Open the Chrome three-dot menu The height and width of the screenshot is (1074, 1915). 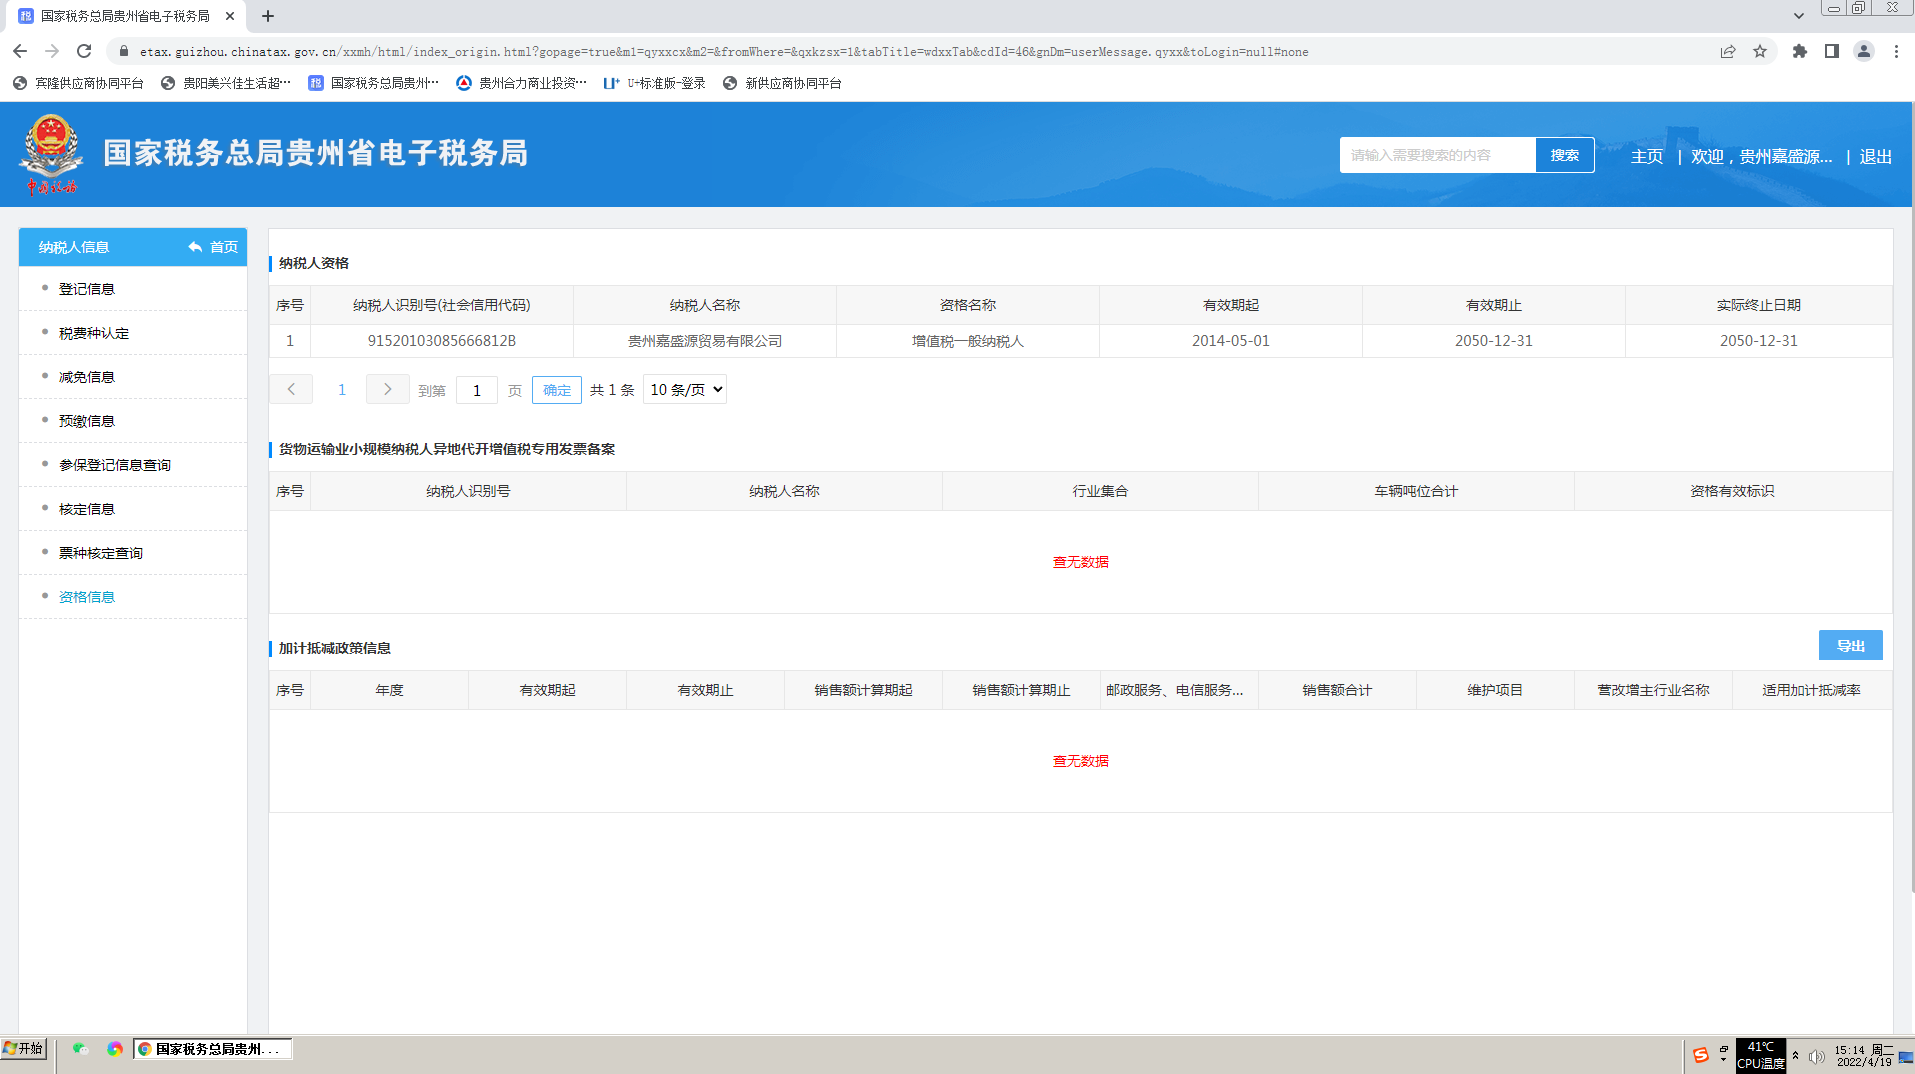tap(1896, 51)
